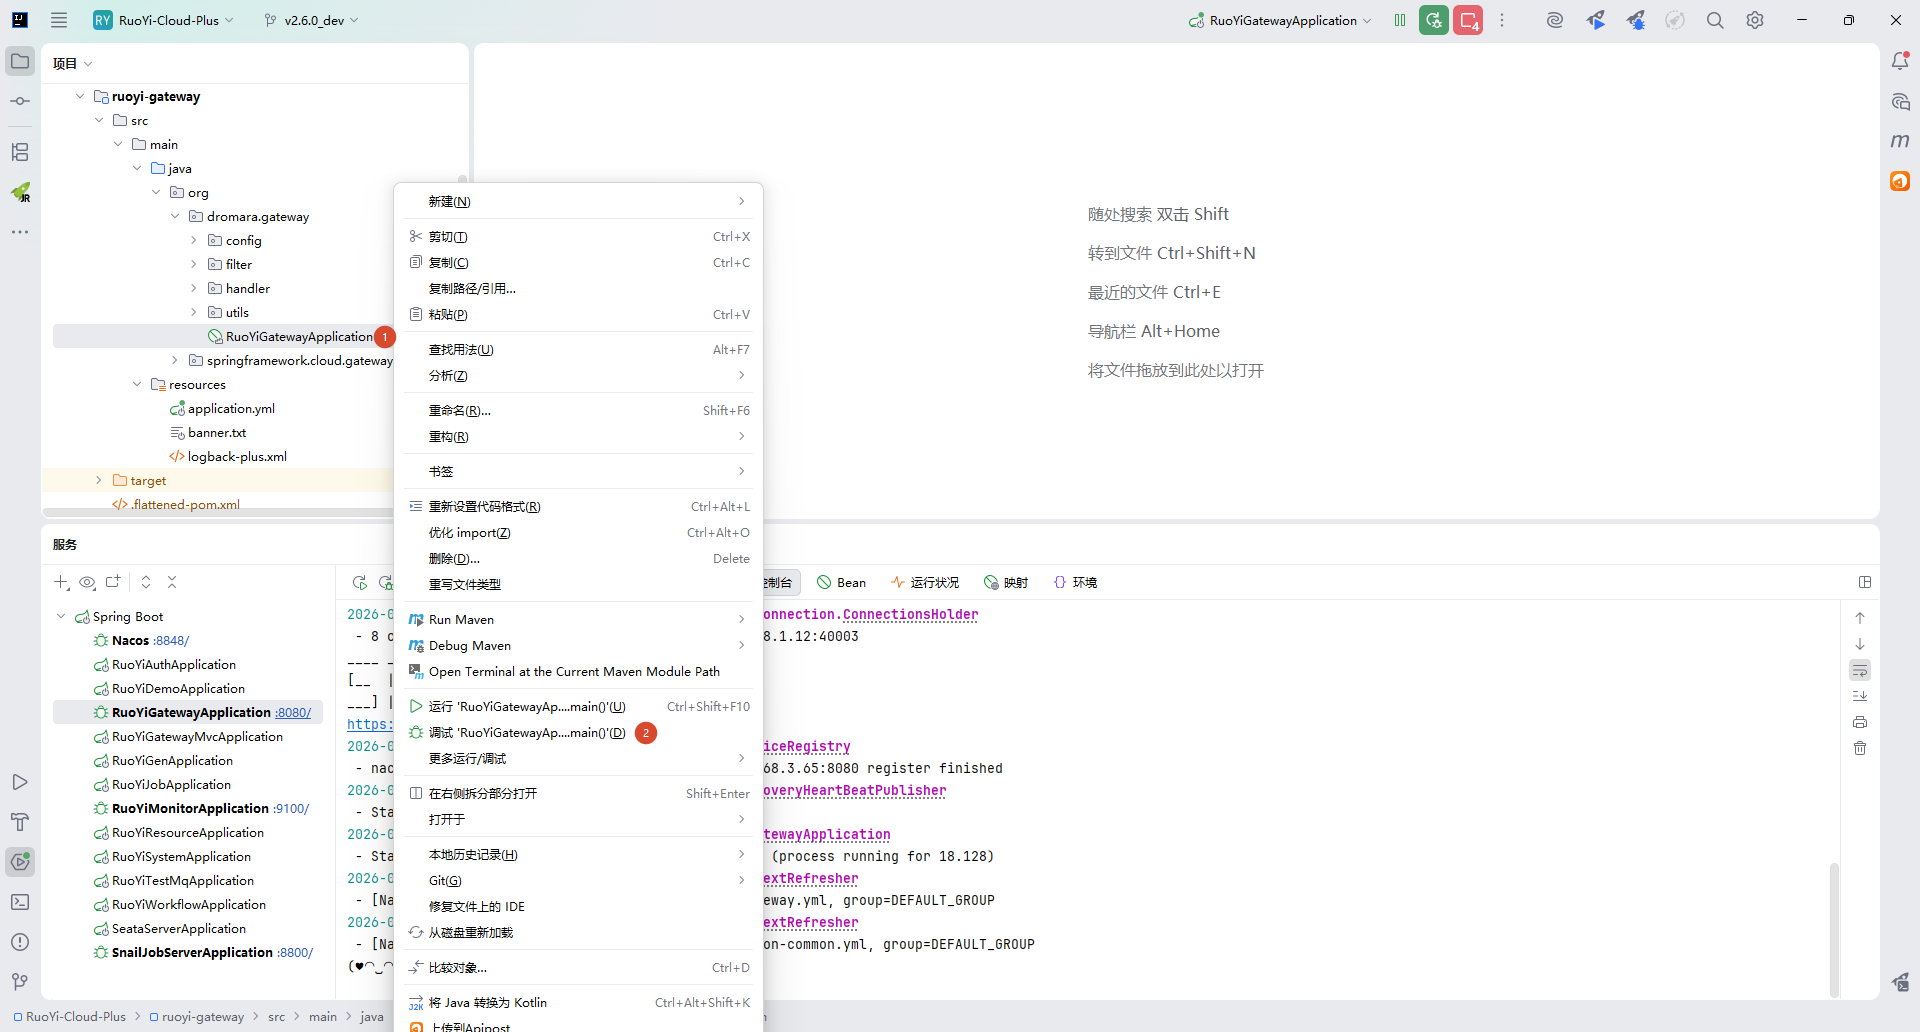Click the Search Everywhere magnifier icon
1920x1032 pixels.
(1715, 20)
